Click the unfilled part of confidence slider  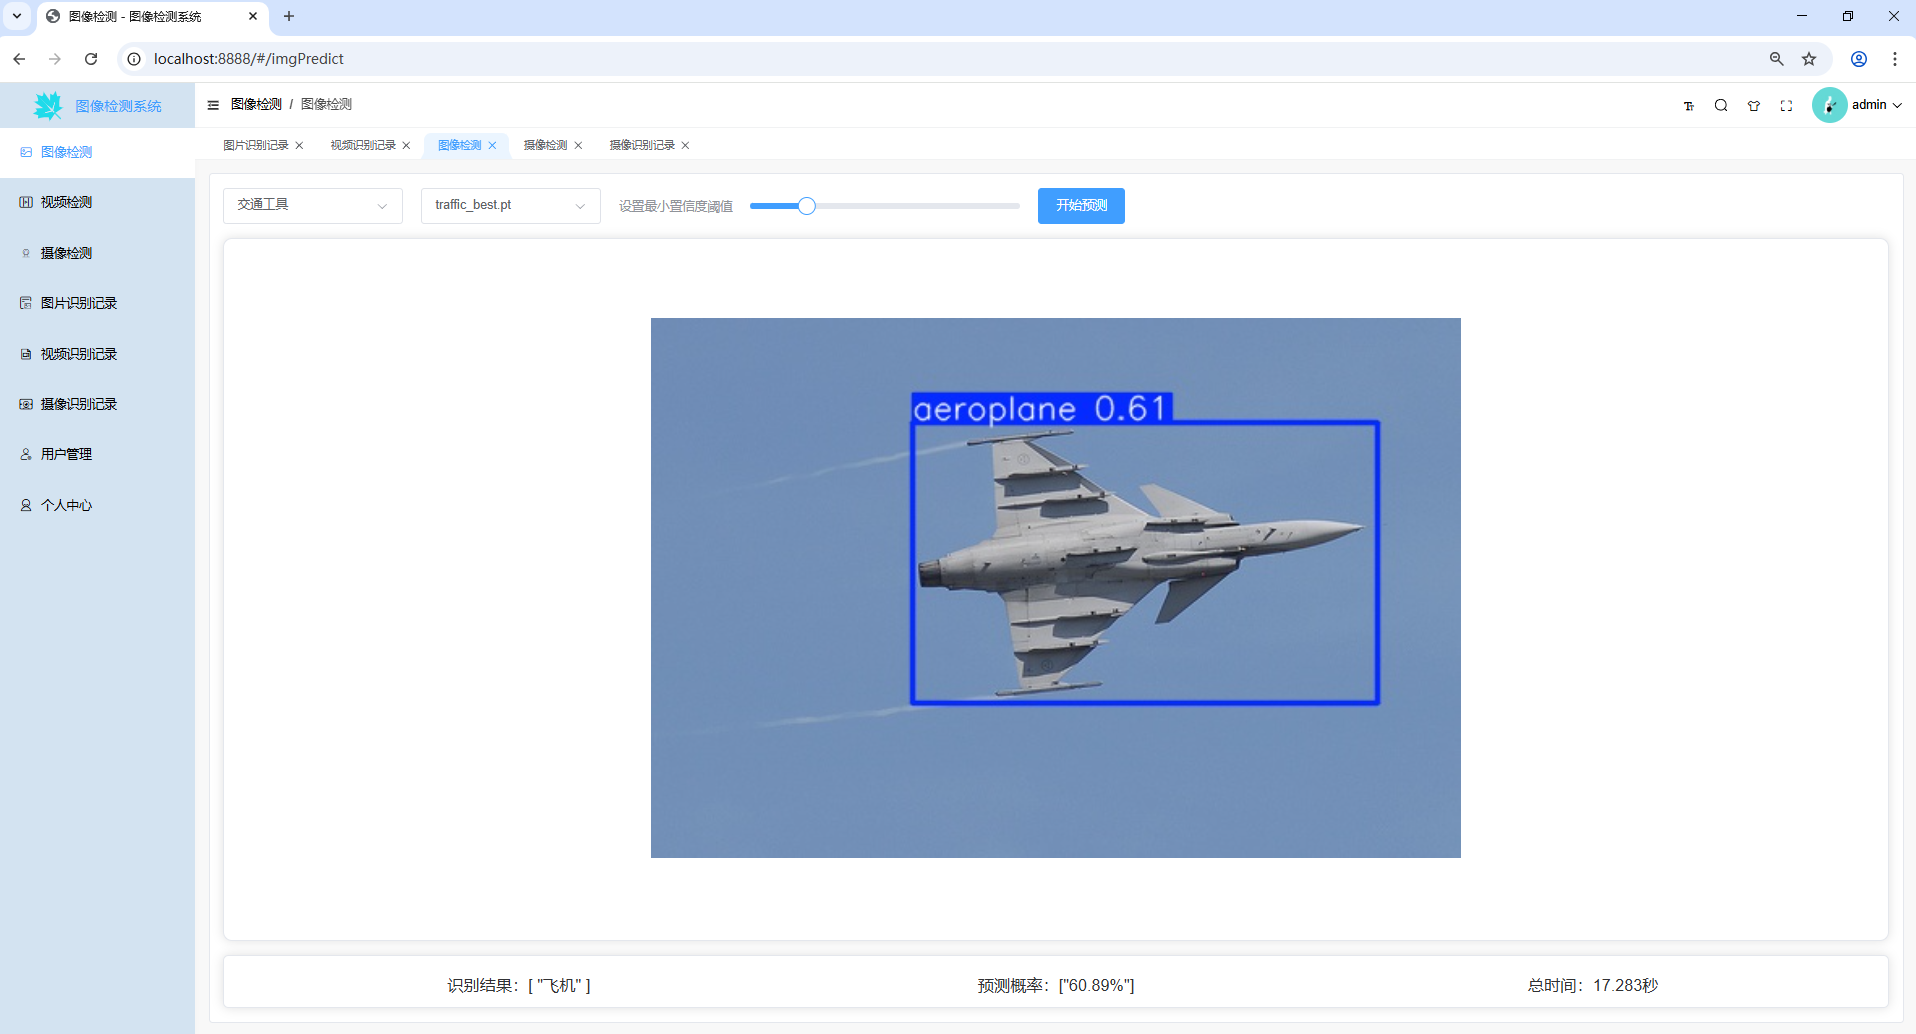pos(918,206)
